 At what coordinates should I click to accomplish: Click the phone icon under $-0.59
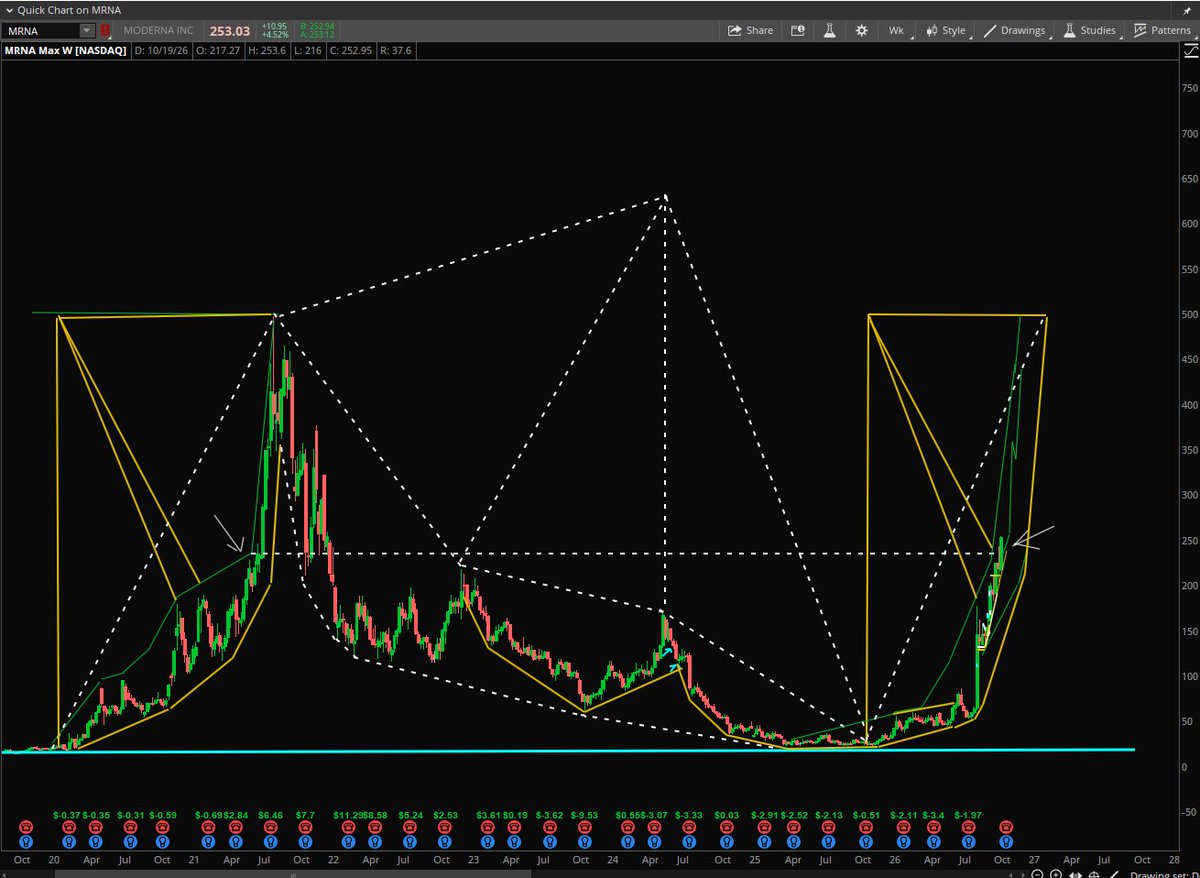[x=165, y=827]
